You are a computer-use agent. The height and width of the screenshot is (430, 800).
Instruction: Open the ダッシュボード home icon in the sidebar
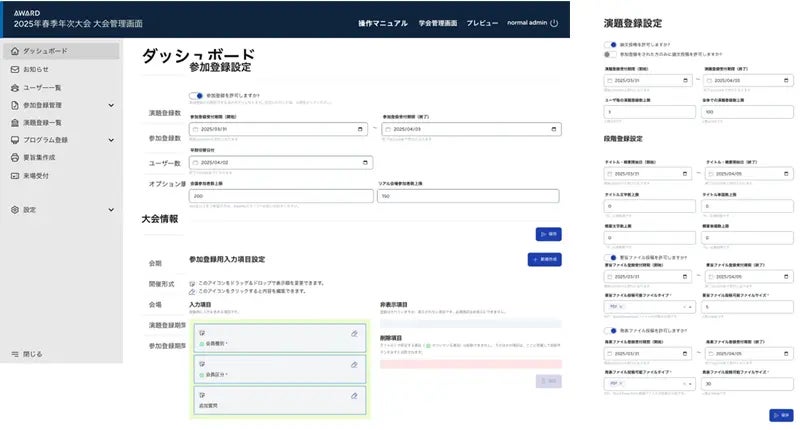15,51
